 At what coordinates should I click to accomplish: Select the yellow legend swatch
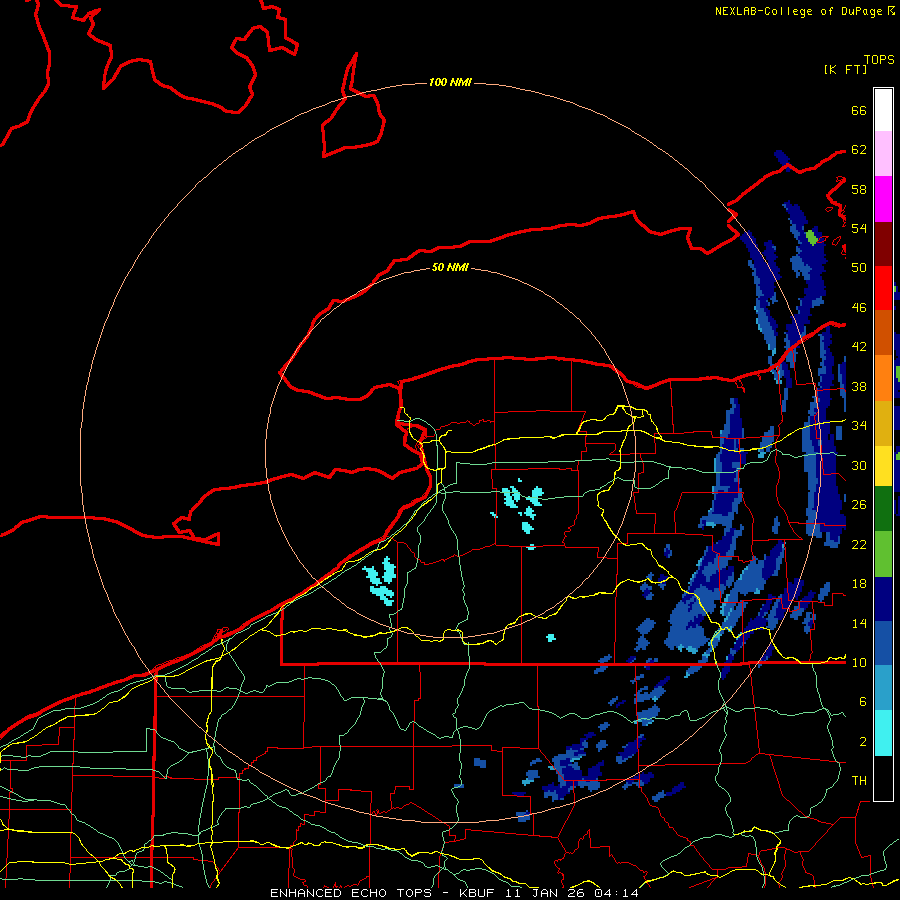(883, 465)
